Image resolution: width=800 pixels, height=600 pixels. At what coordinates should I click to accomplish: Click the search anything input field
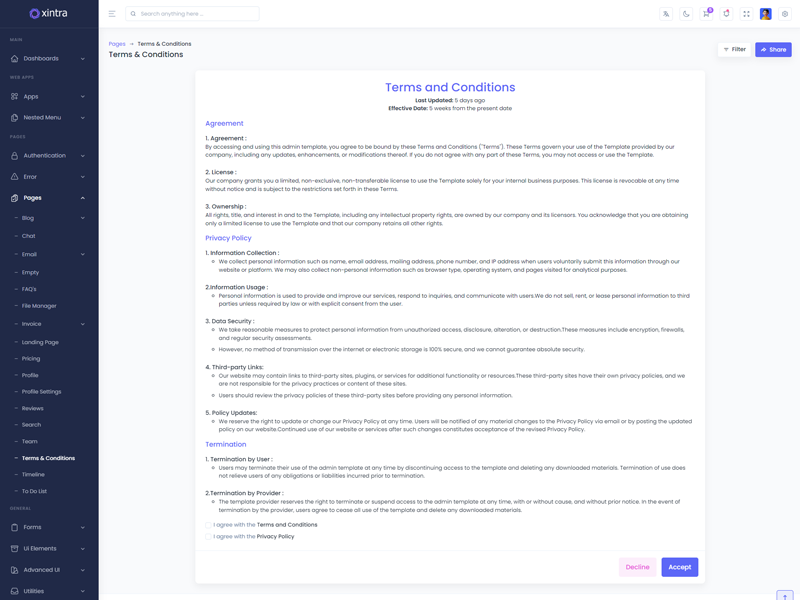click(x=197, y=14)
